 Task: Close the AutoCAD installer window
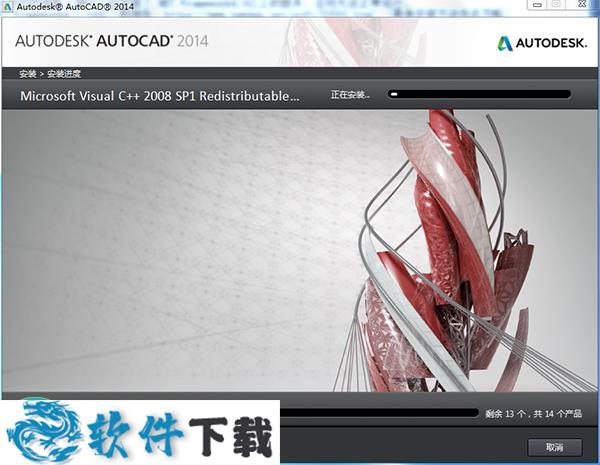(x=582, y=4)
